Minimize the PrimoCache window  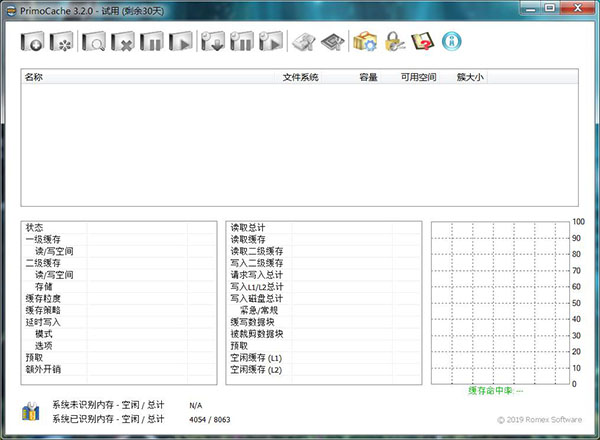(530, 8)
